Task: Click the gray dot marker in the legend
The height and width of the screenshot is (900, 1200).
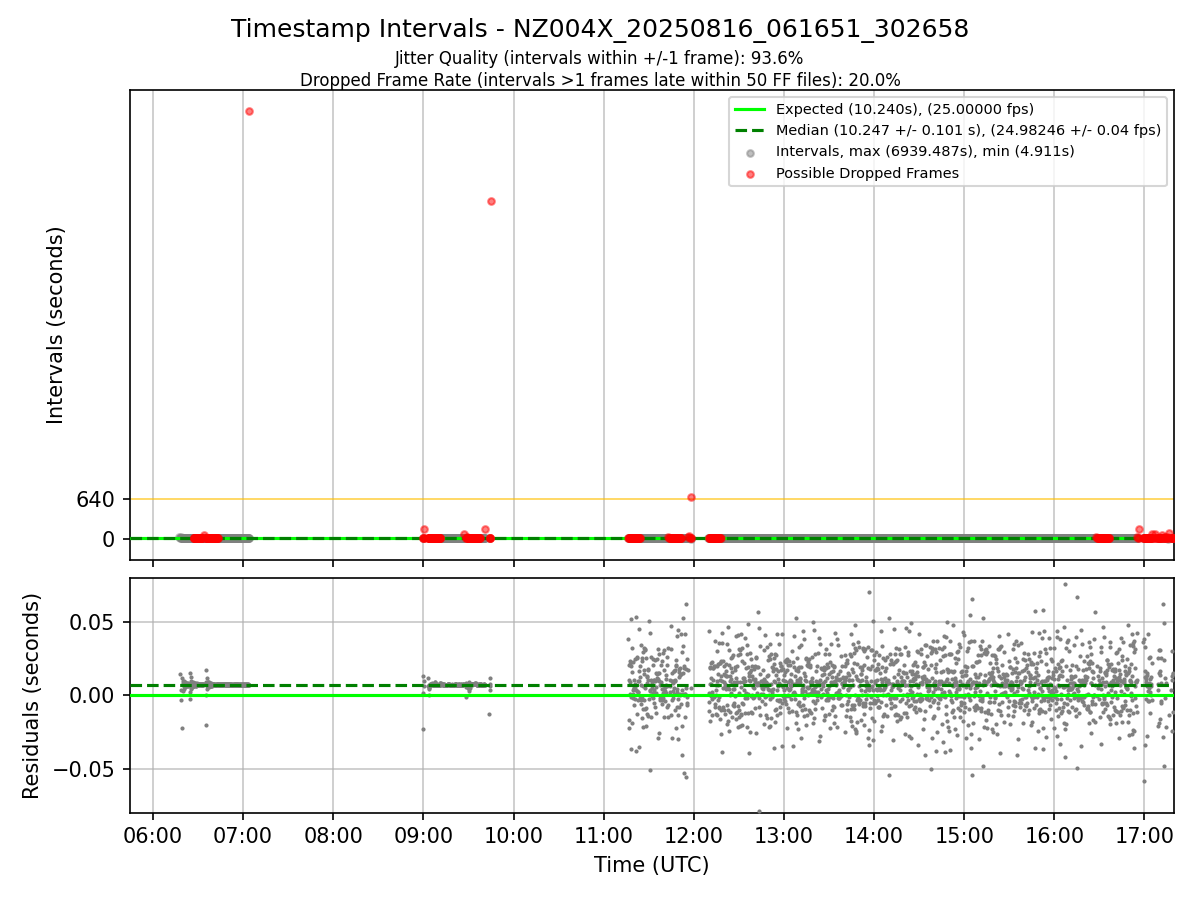Action: click(751, 152)
